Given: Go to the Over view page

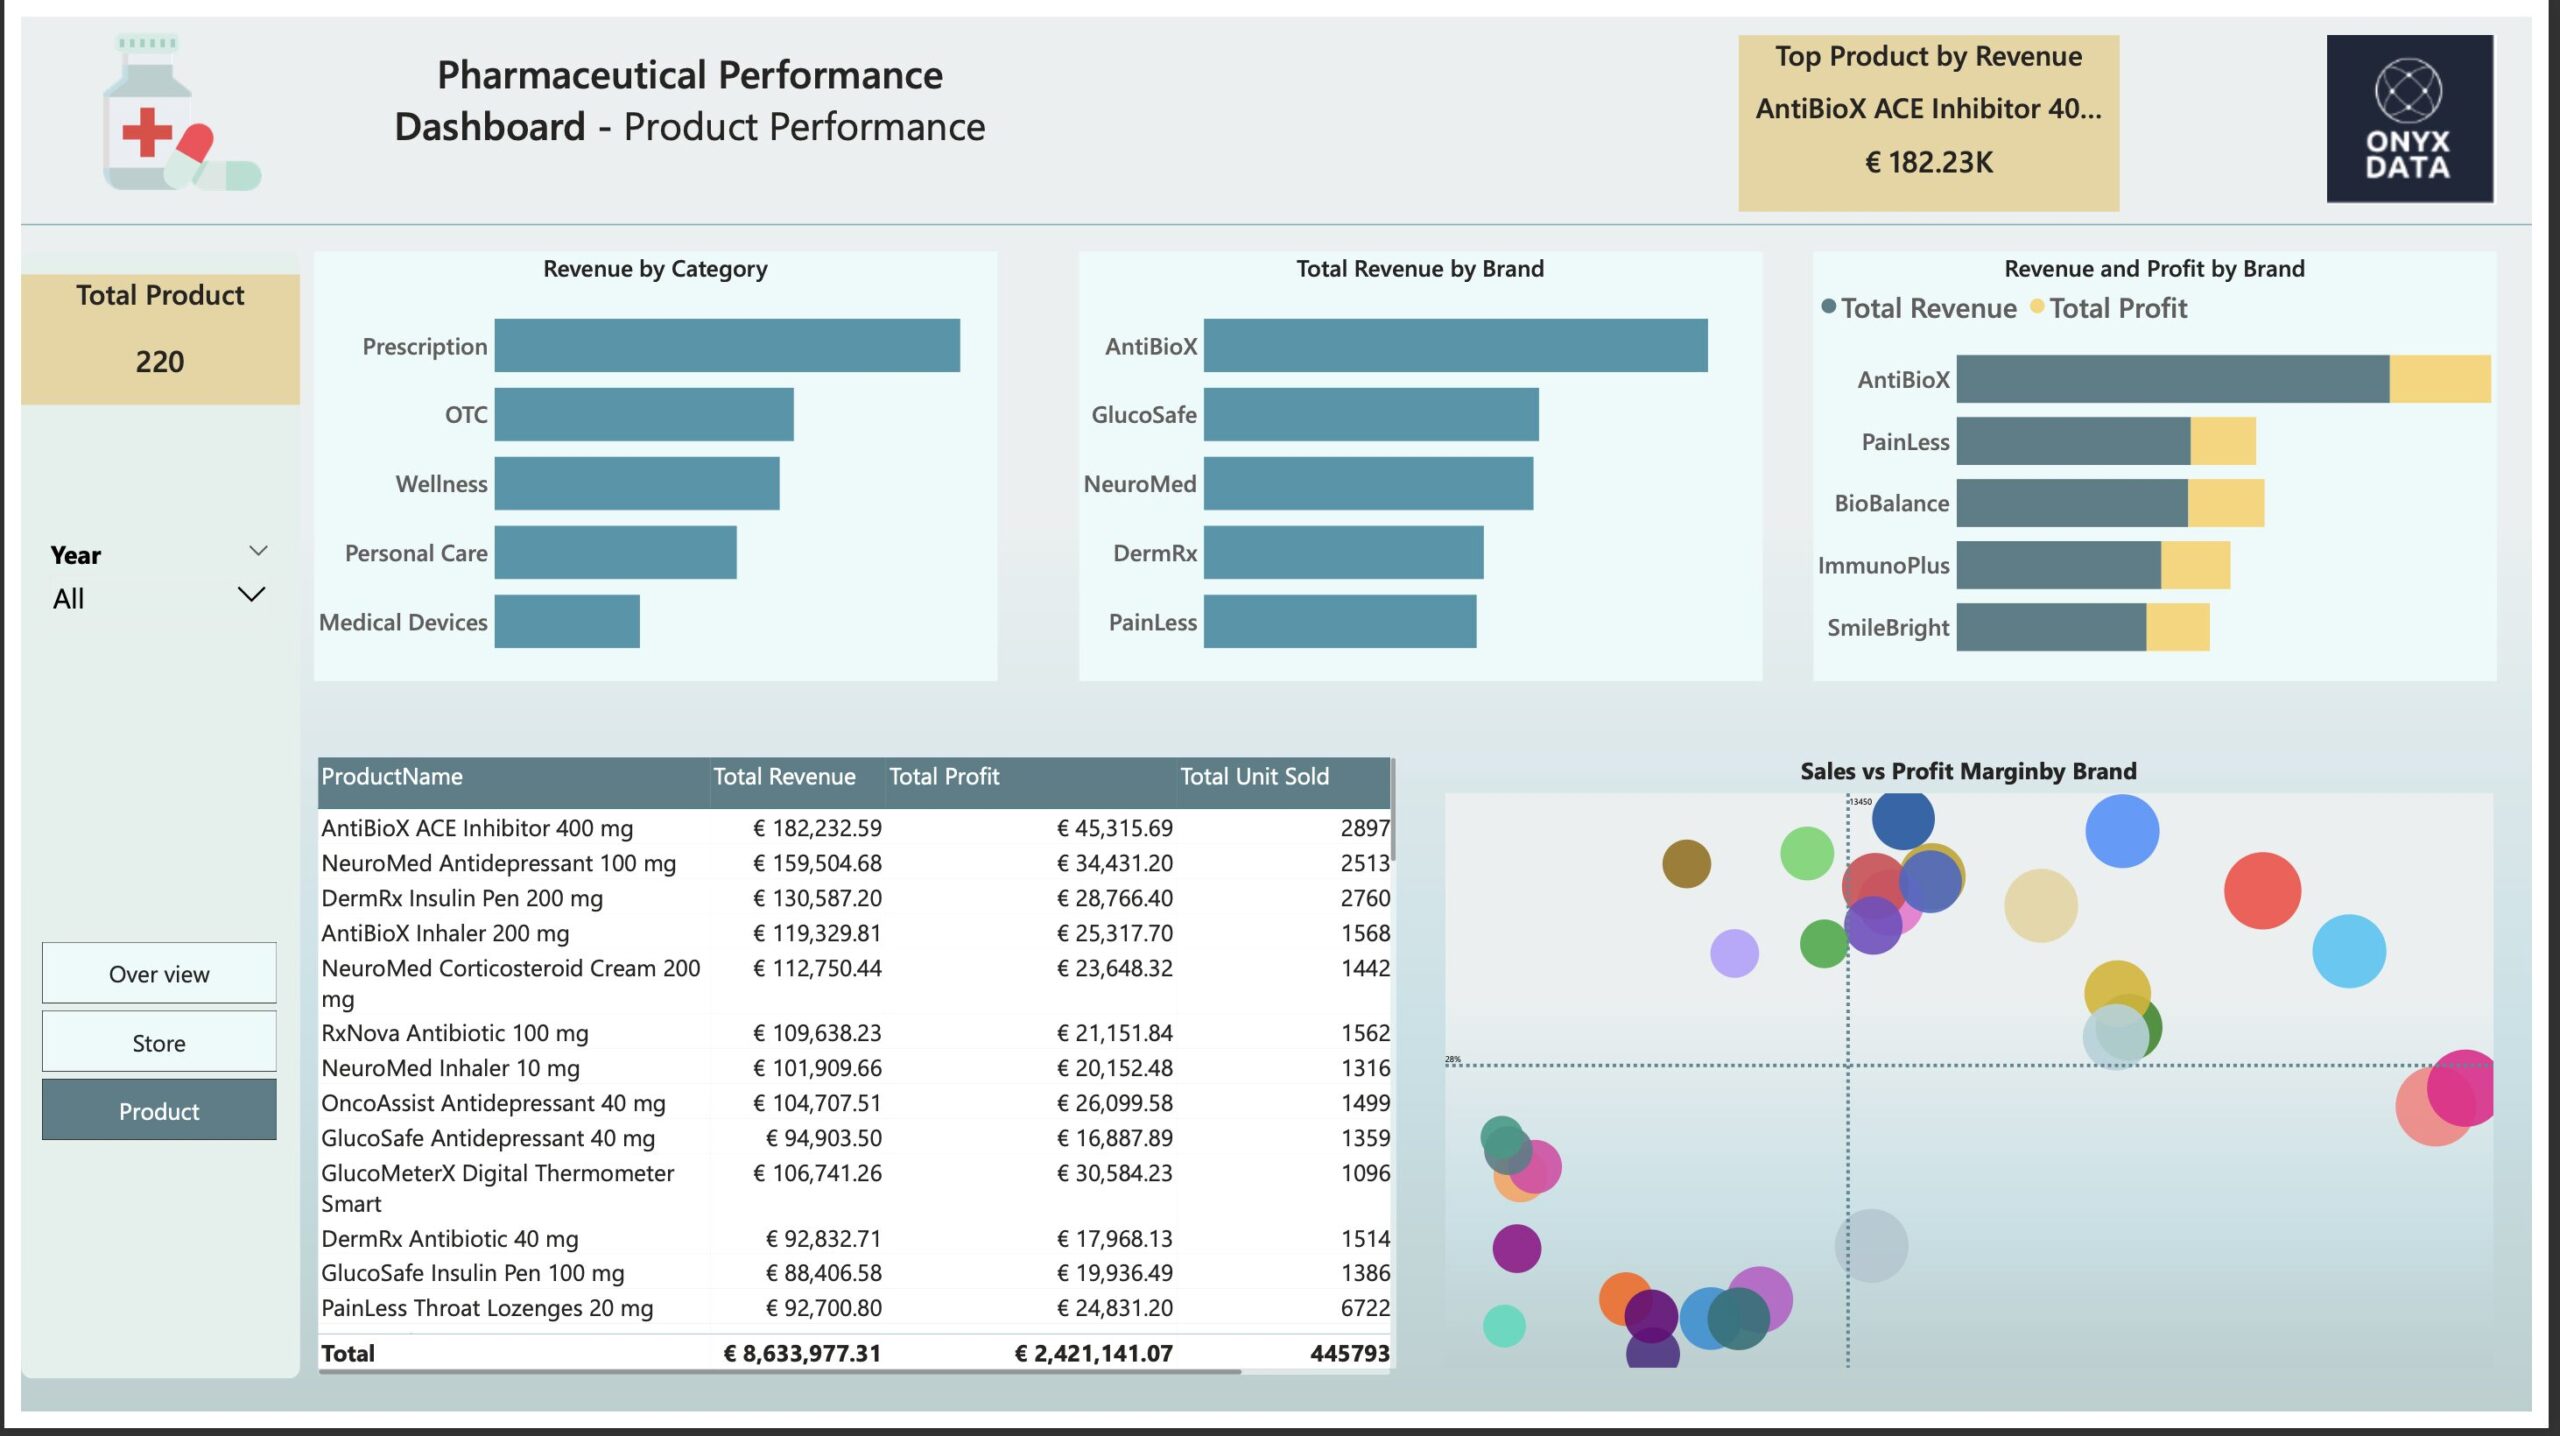Looking at the screenshot, I should click(x=159, y=973).
